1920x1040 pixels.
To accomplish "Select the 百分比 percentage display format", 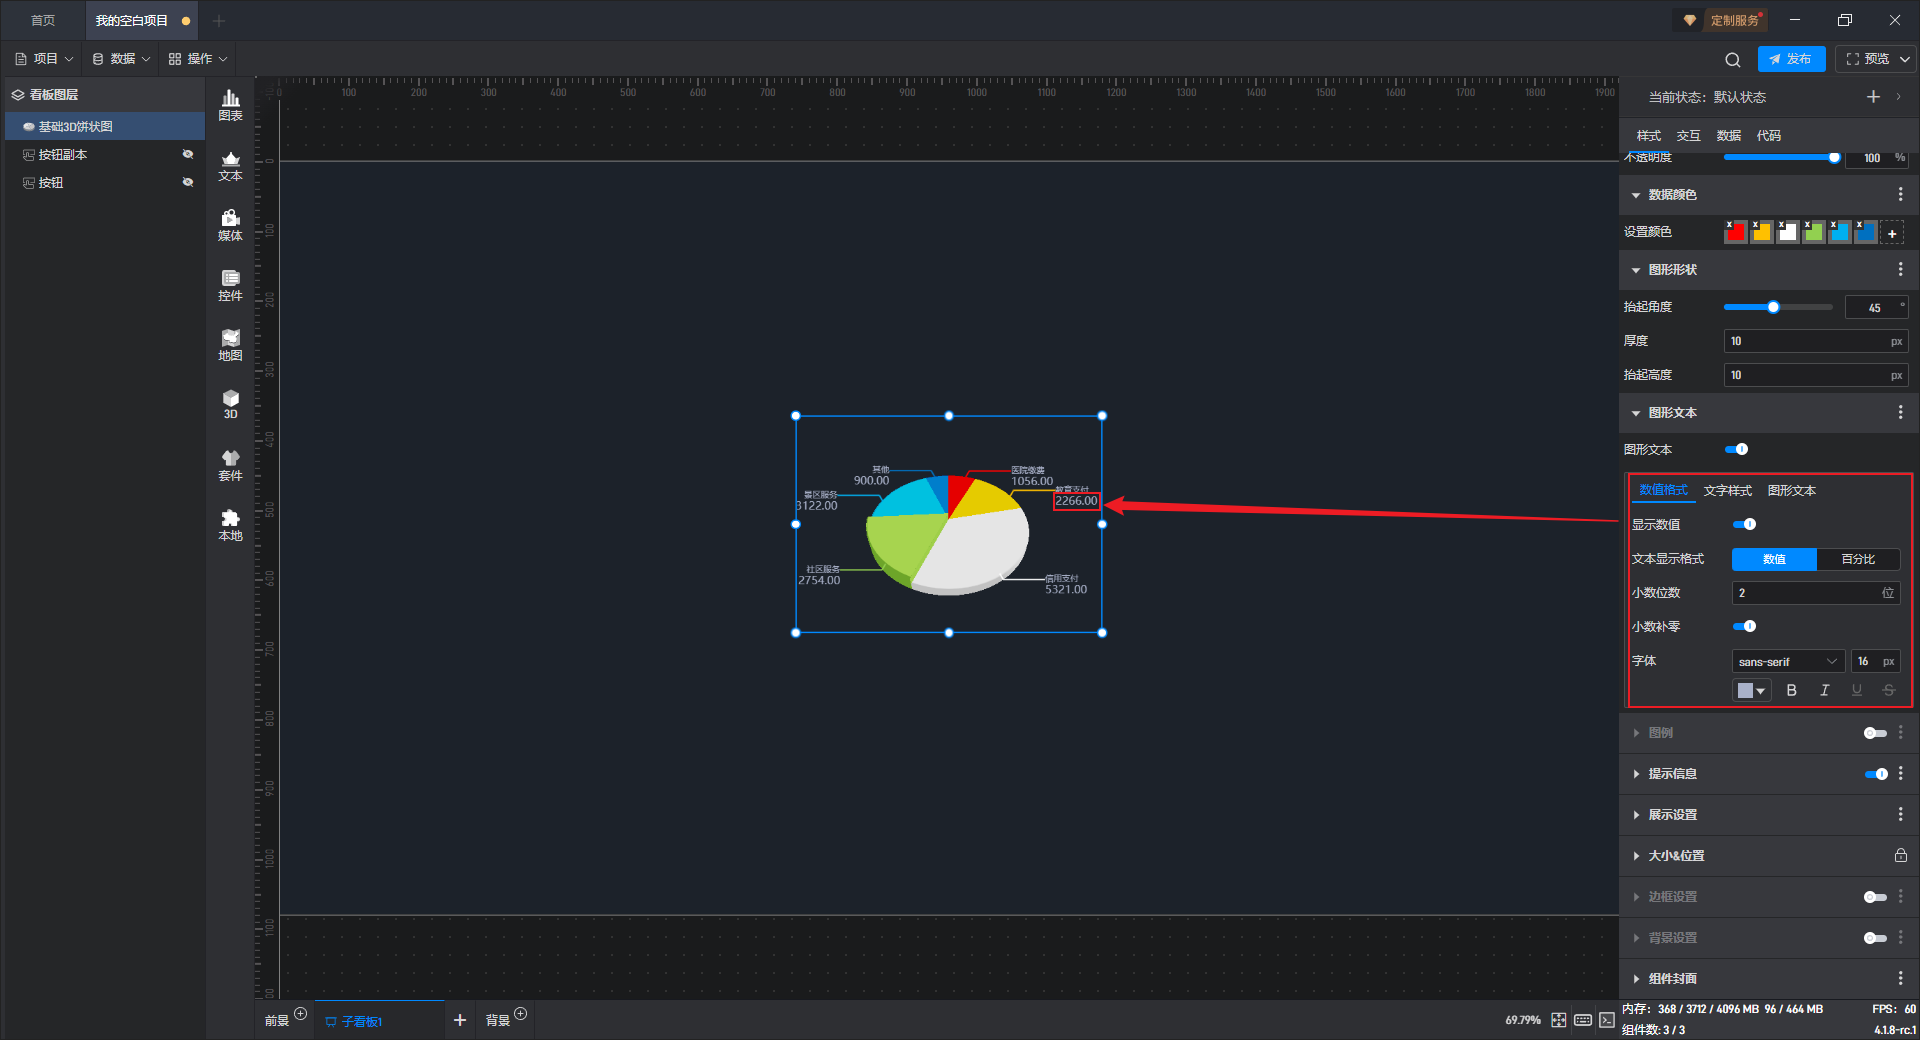I will click(x=1858, y=560).
